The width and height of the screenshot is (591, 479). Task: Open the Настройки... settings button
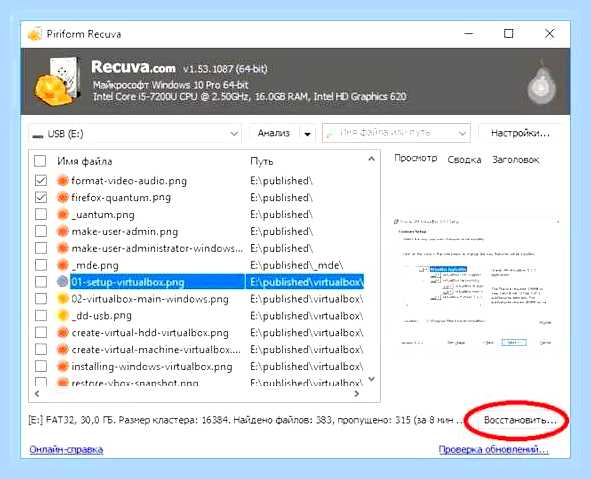520,133
